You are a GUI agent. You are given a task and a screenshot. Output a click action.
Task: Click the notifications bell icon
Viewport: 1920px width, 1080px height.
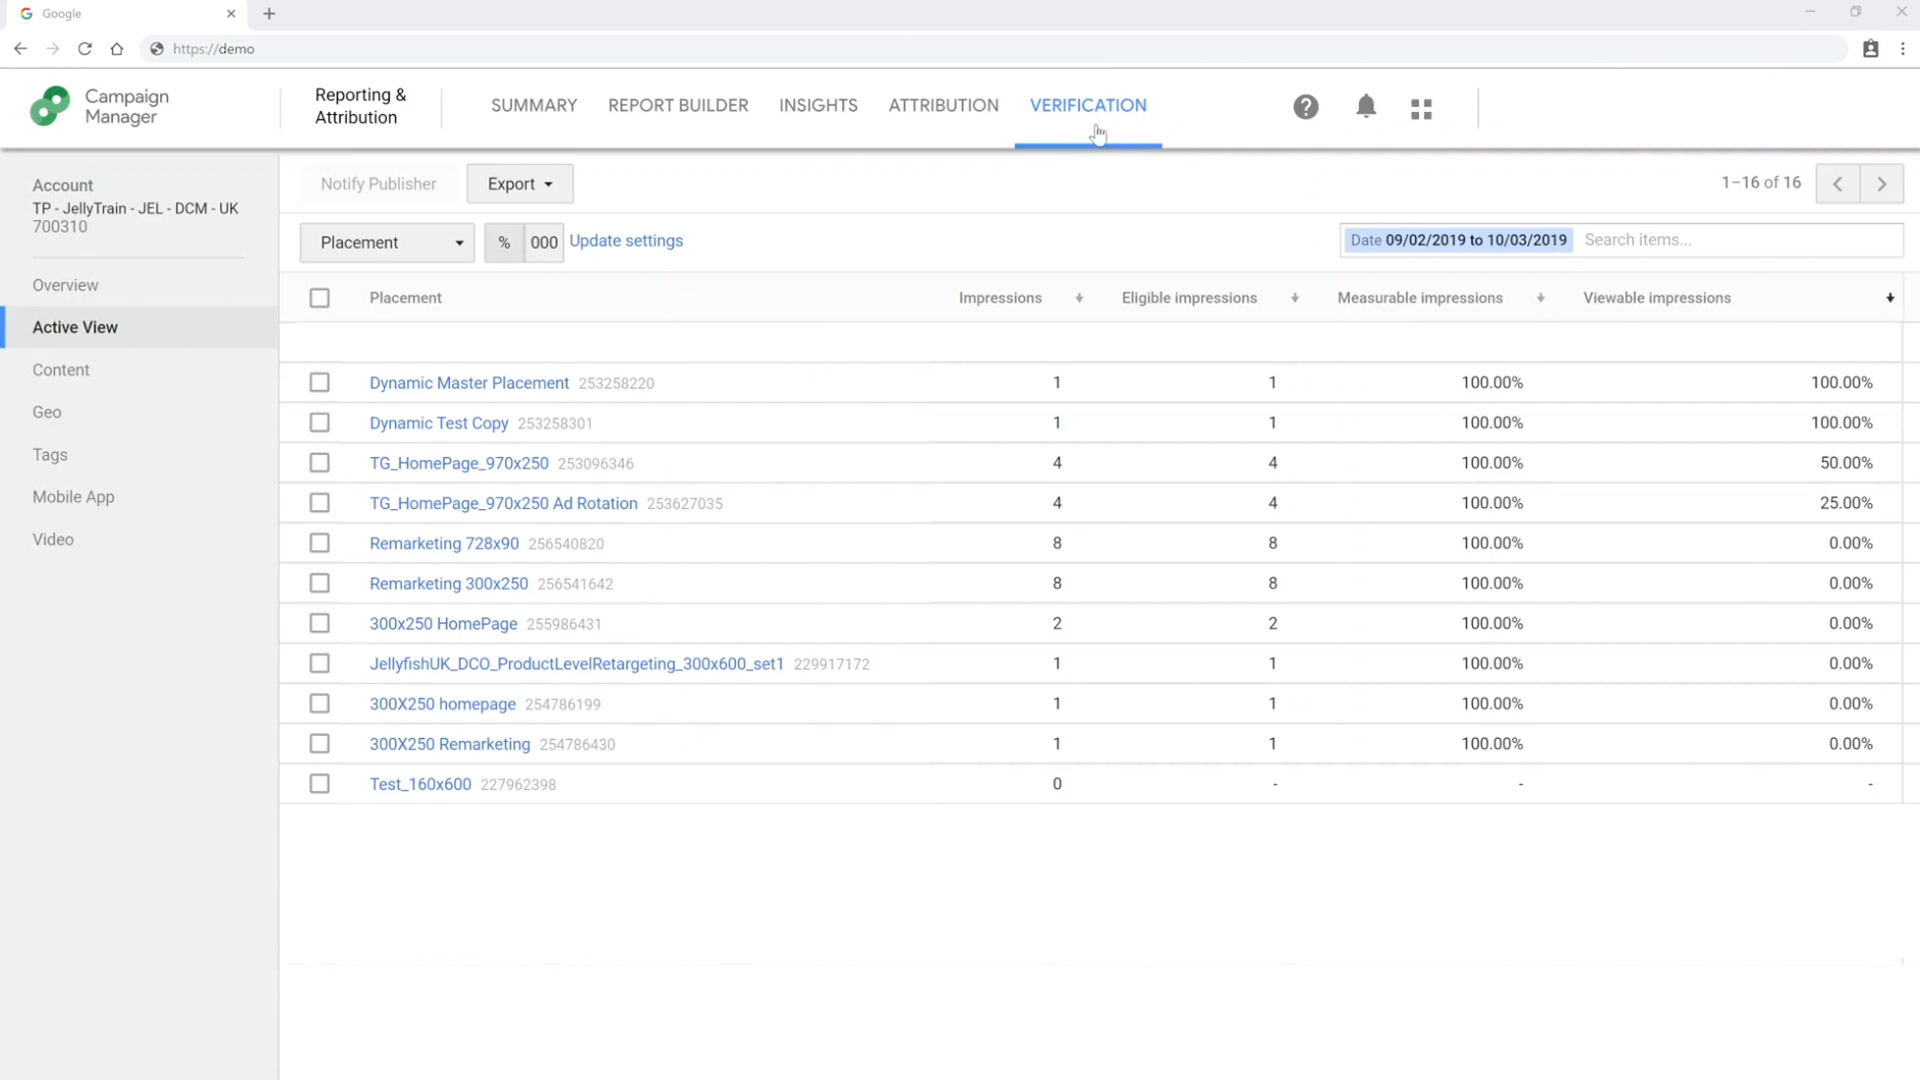1365,107
